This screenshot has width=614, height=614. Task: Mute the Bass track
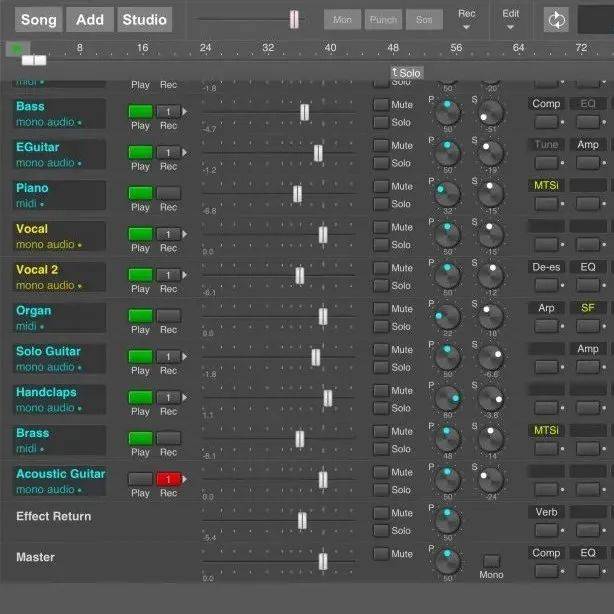click(381, 105)
